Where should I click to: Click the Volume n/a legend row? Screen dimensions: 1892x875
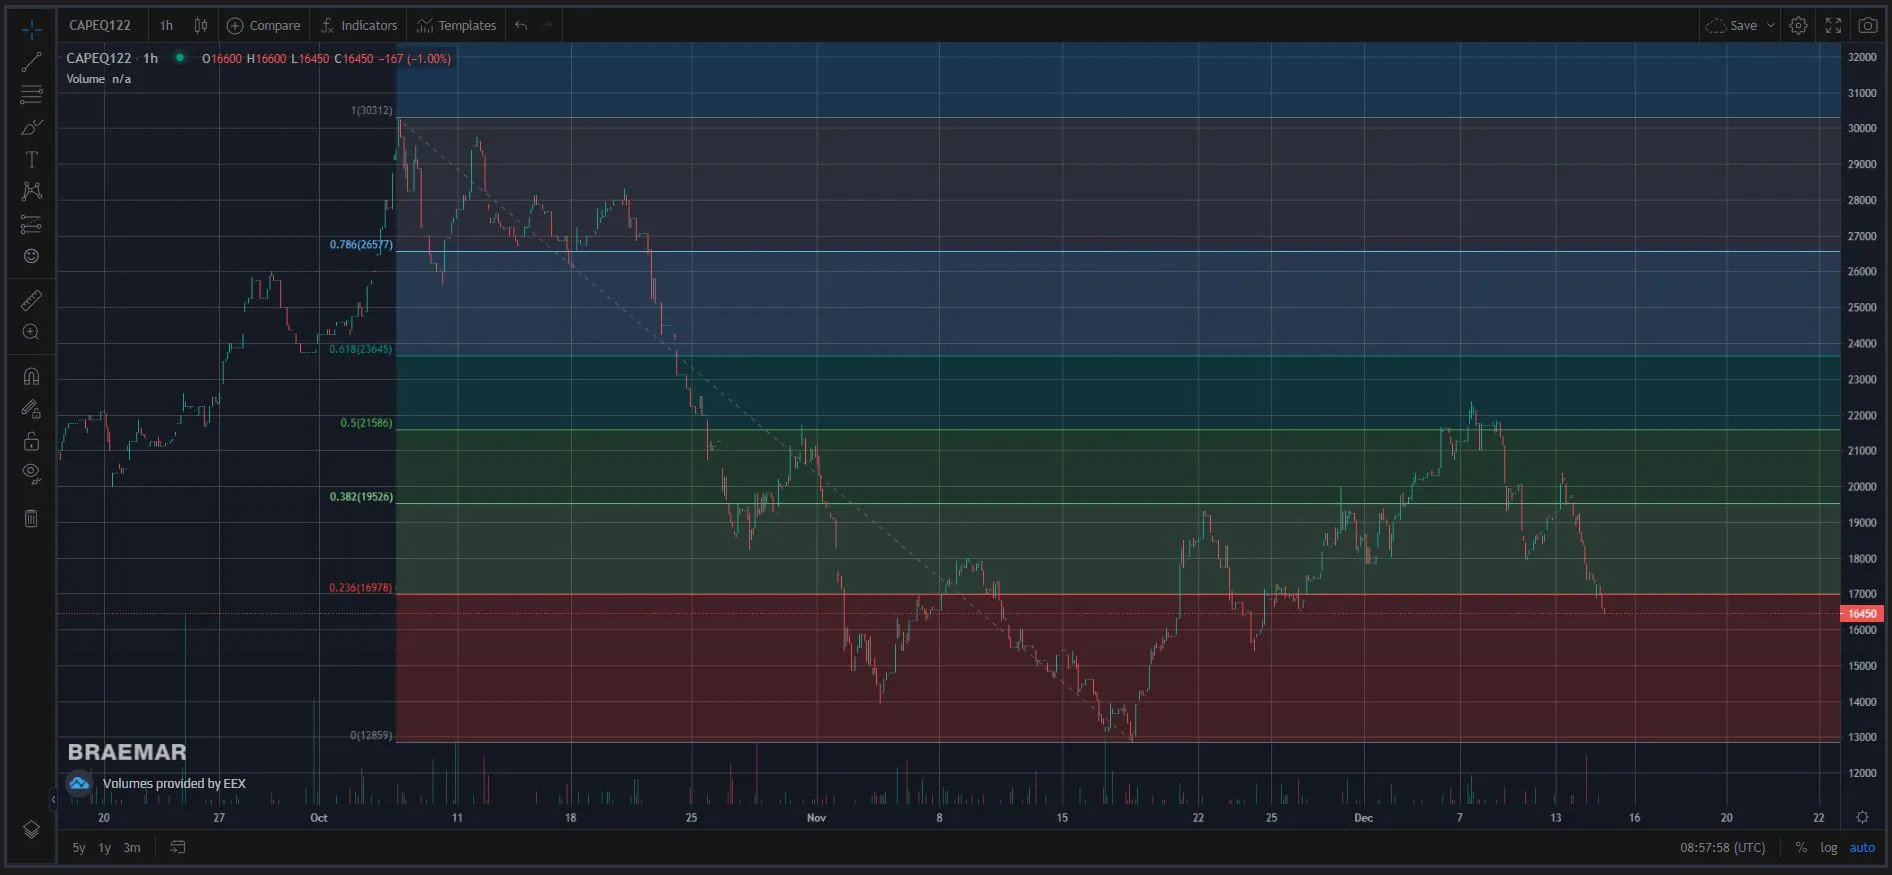pos(99,79)
